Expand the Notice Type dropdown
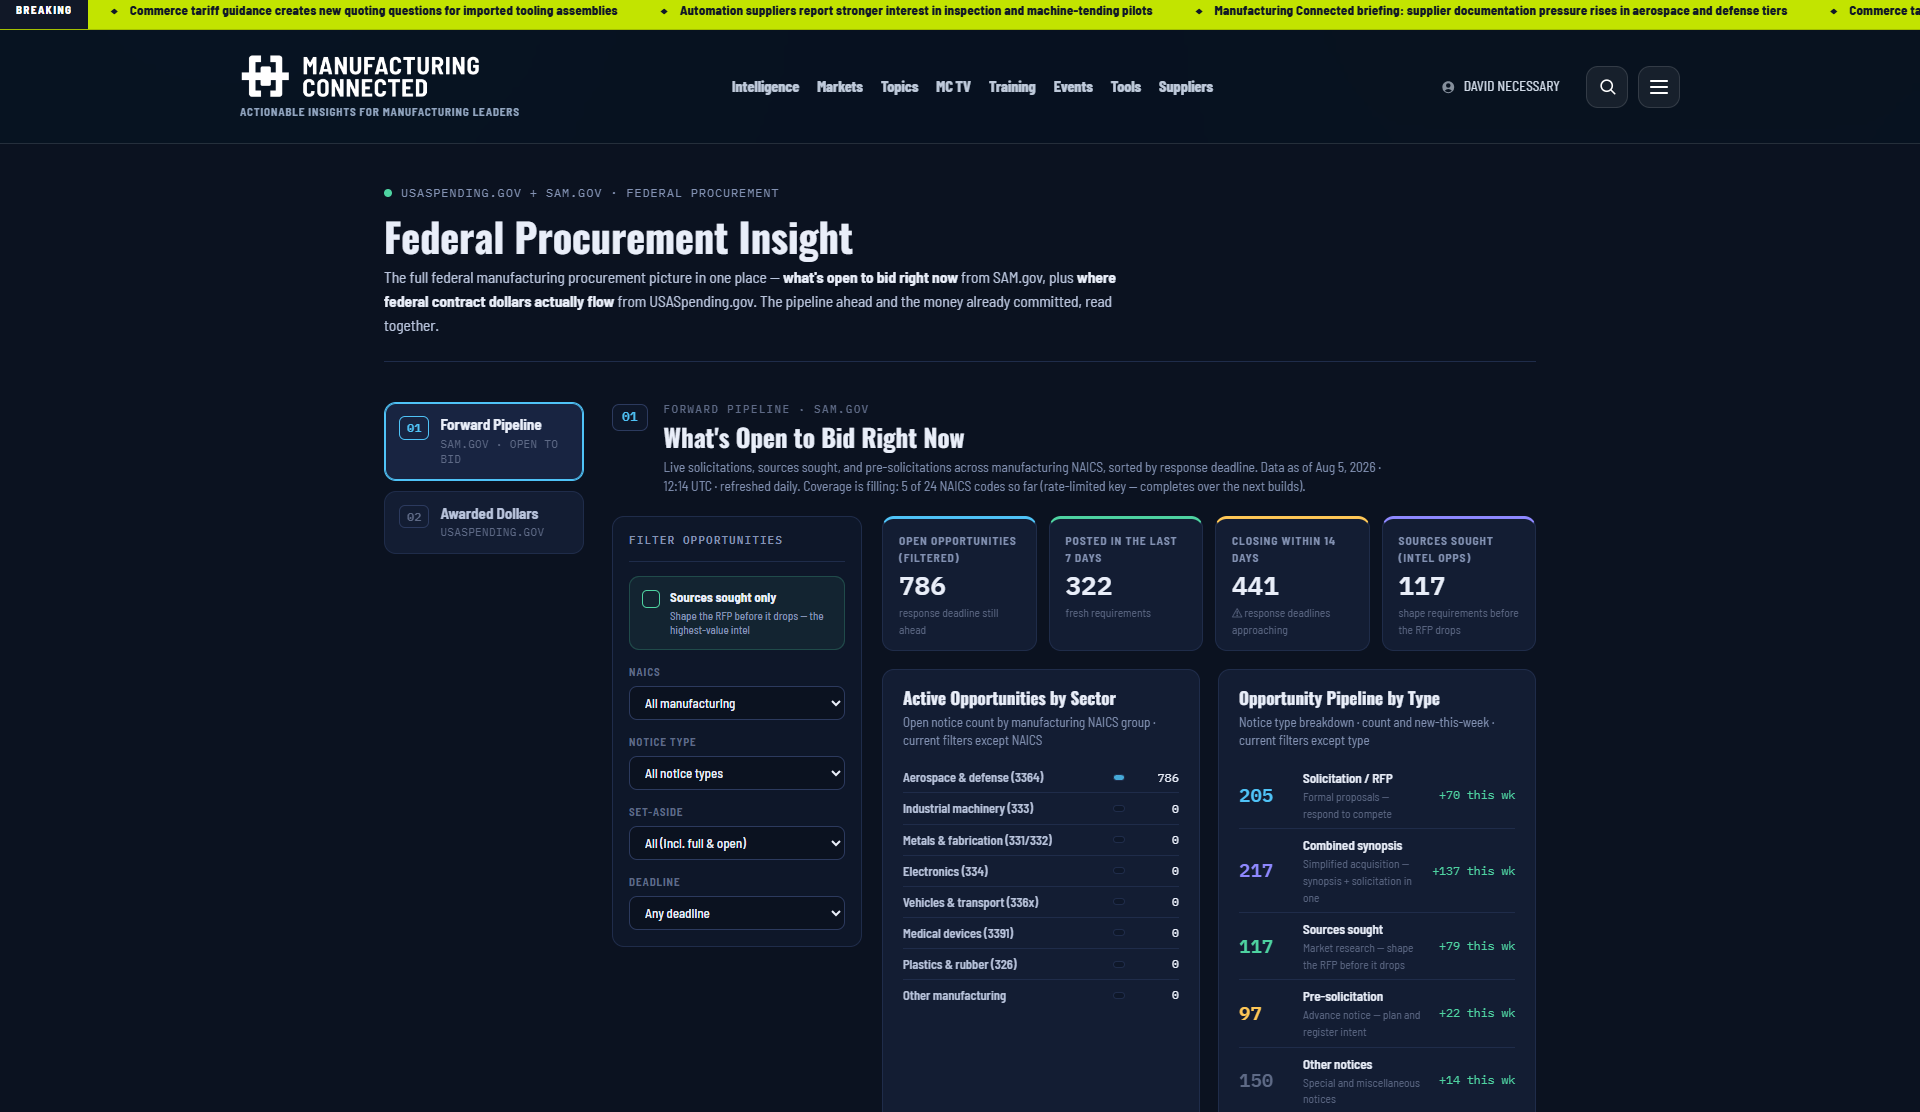This screenshot has height=1112, width=1920. (737, 773)
